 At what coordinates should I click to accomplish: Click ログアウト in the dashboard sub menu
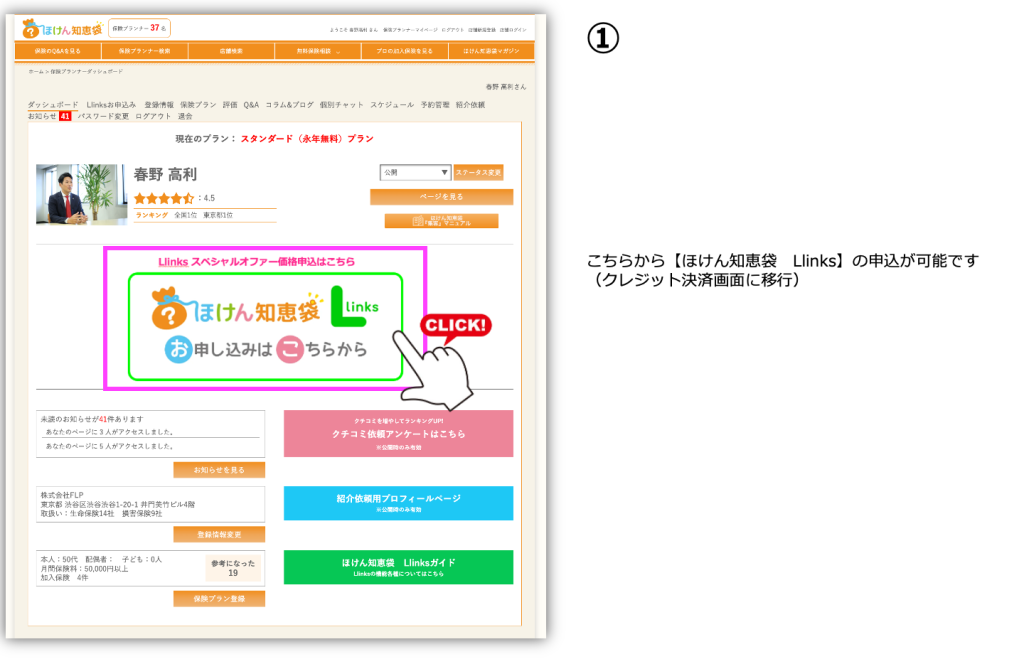tap(153, 116)
